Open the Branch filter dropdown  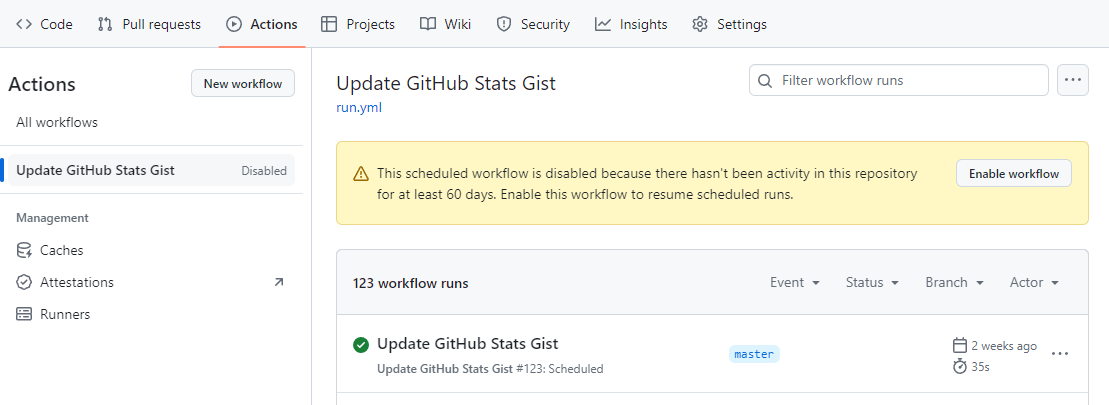[x=954, y=282]
